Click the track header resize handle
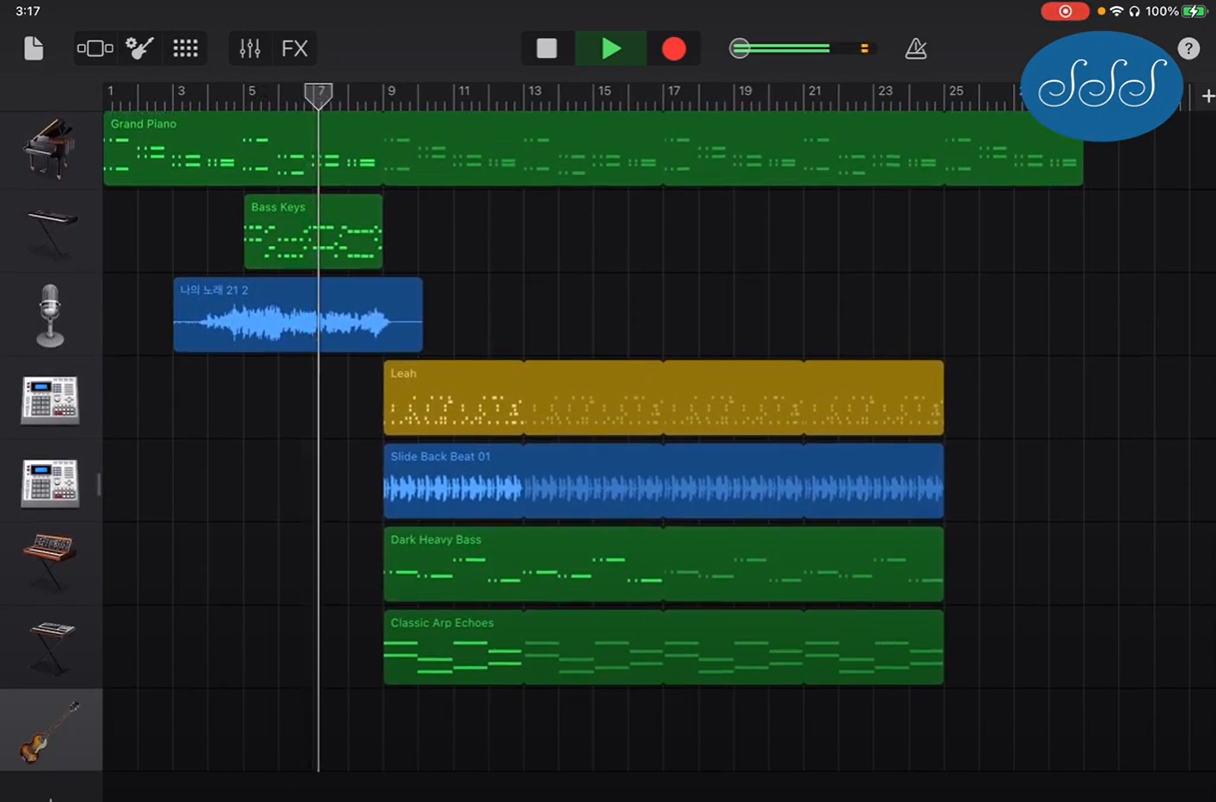 click(x=98, y=485)
